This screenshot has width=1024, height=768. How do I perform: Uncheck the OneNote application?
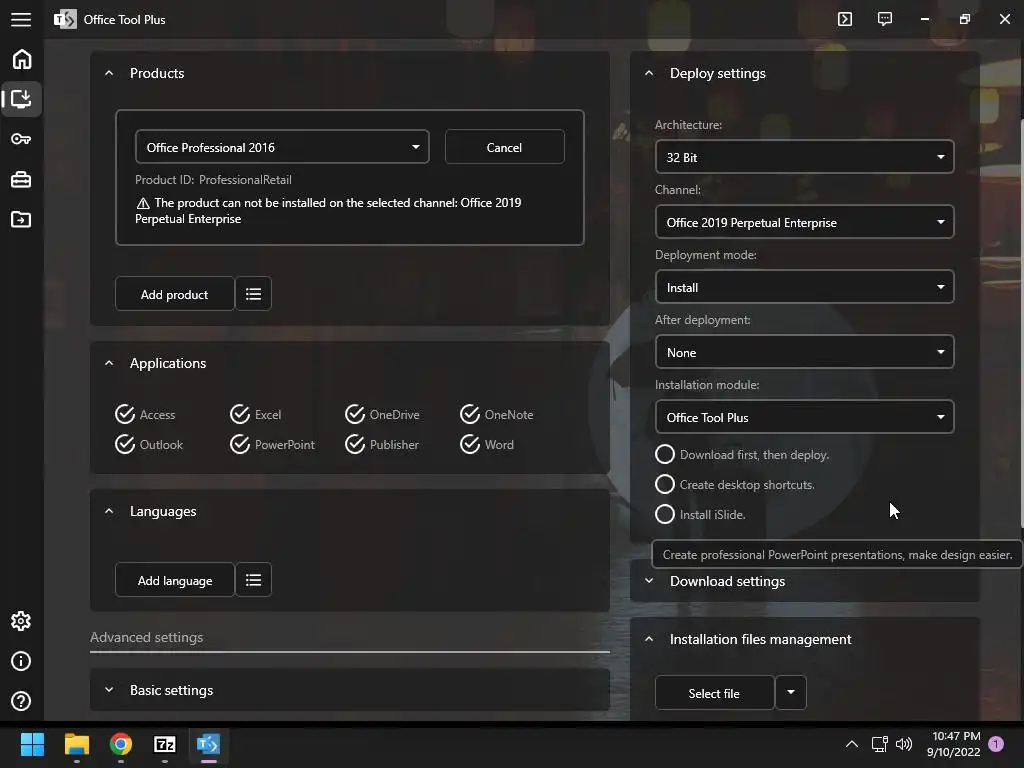pyautogui.click(x=496, y=414)
